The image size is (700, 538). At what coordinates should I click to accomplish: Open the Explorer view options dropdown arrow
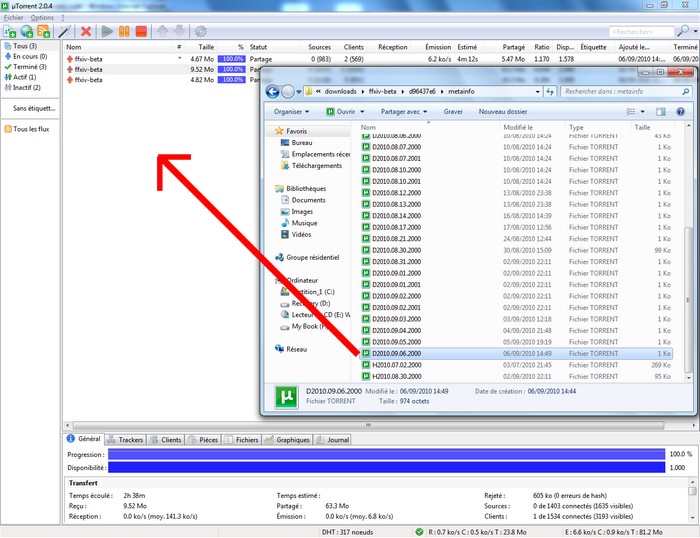click(x=642, y=112)
